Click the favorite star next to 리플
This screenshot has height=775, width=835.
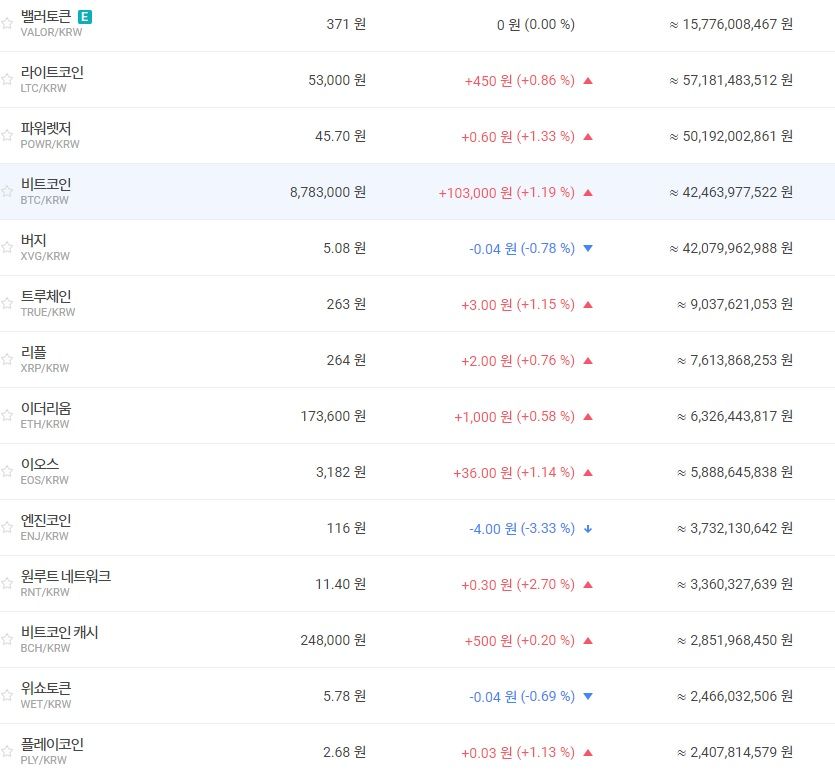point(7,360)
